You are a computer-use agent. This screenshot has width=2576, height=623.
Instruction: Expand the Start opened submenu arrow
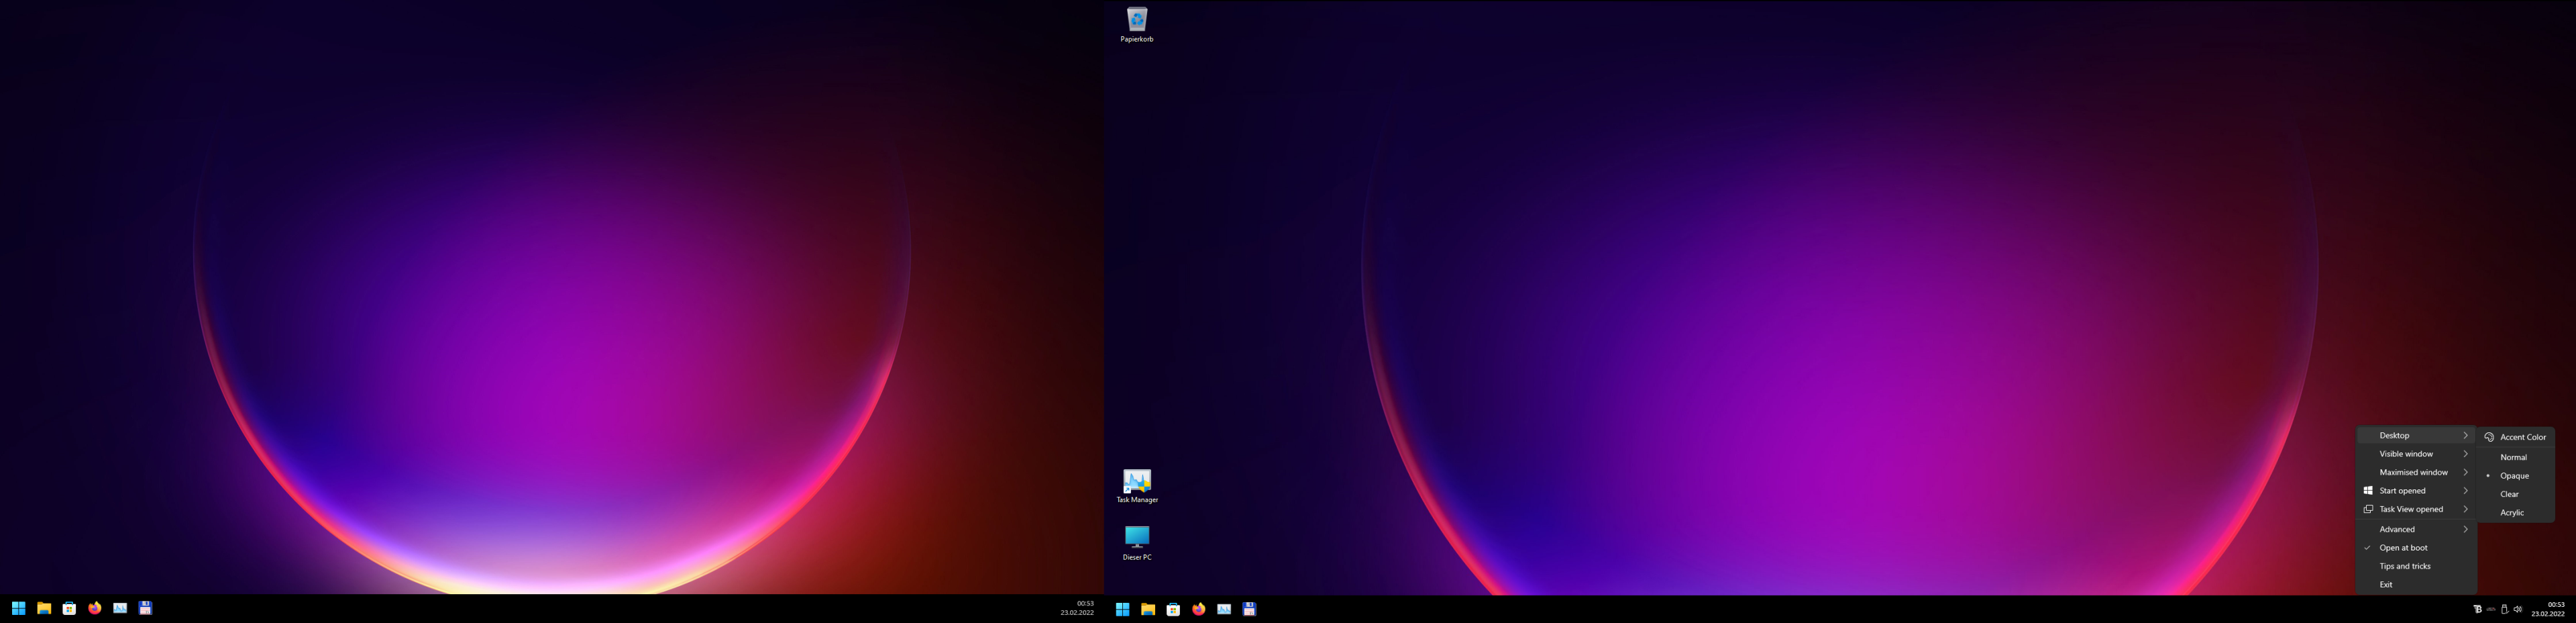point(2465,491)
